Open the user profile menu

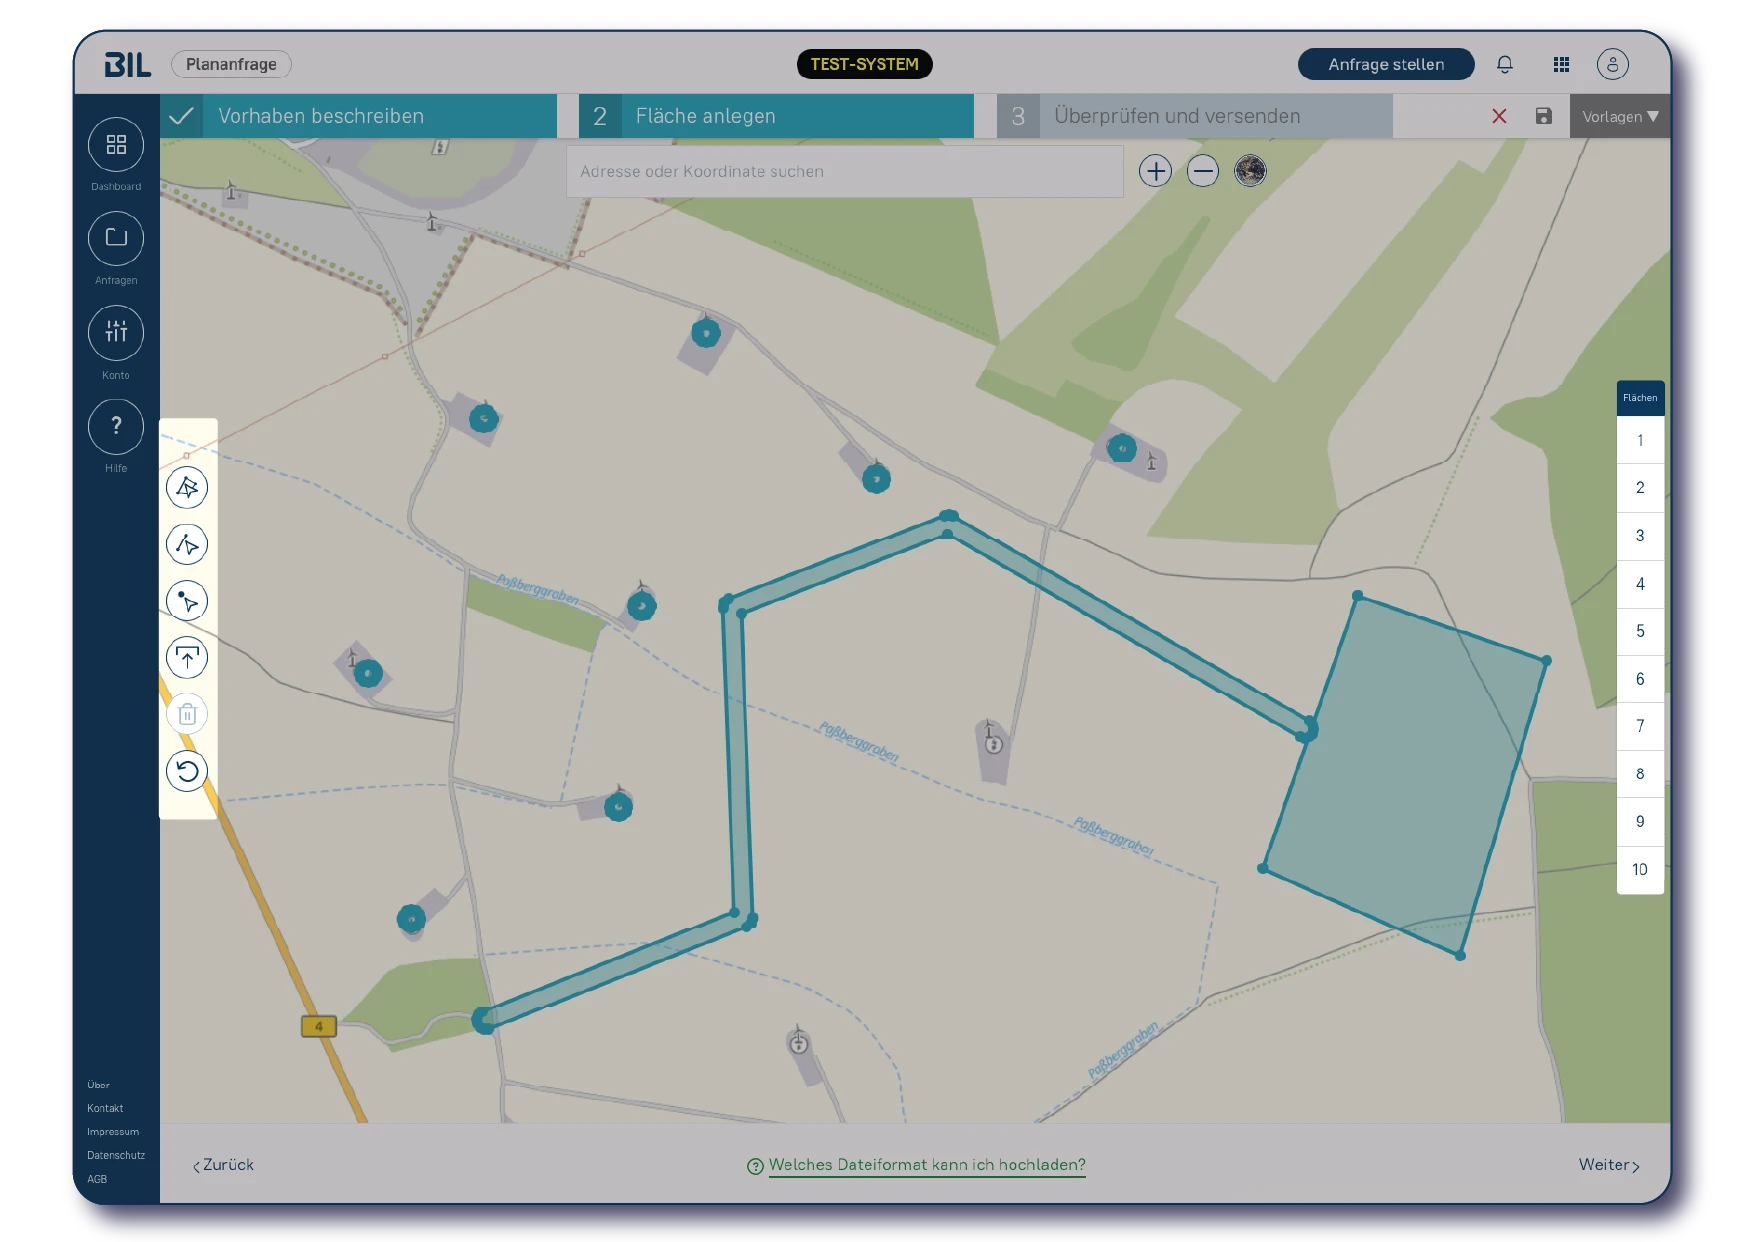[x=1612, y=64]
